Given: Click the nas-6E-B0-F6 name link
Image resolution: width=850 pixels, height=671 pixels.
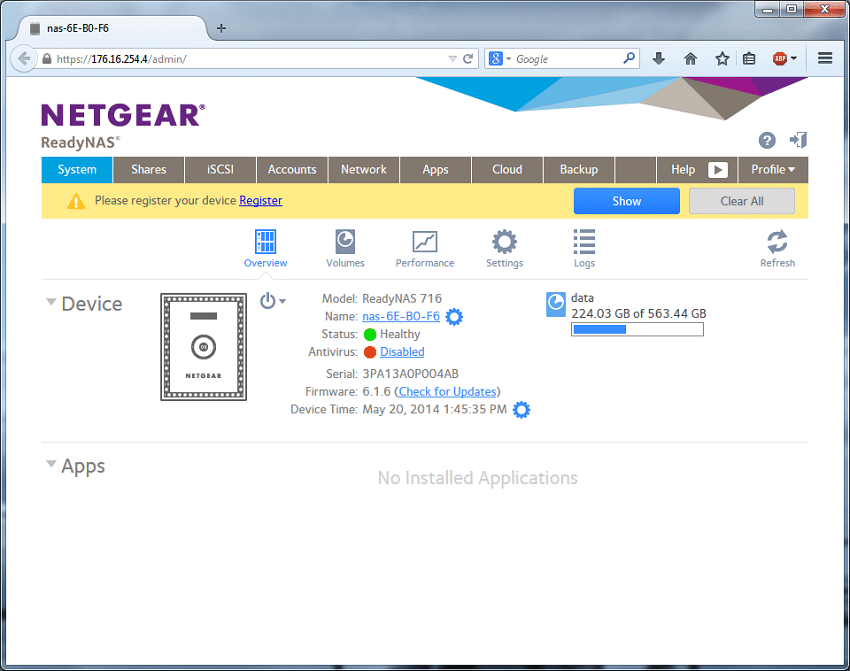Looking at the screenshot, I should tap(401, 317).
